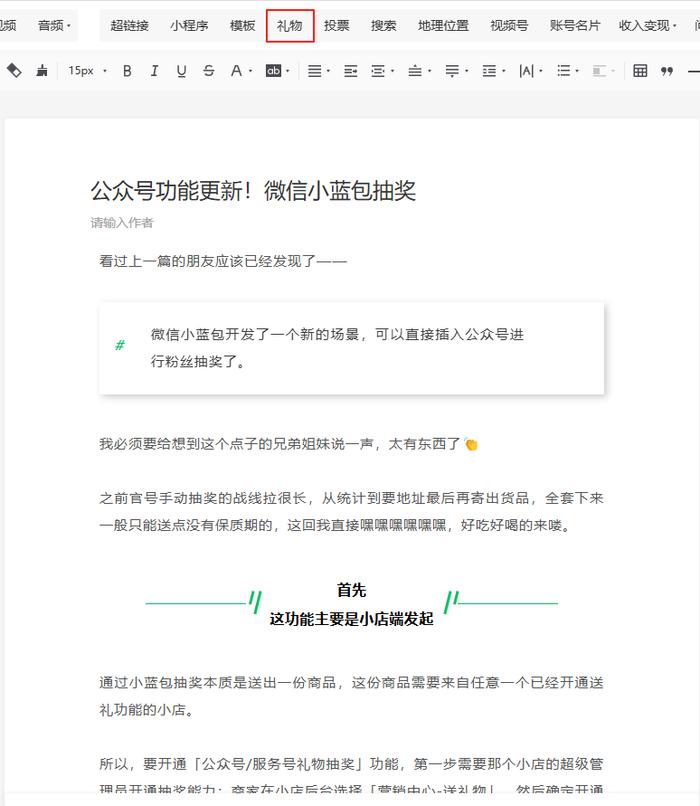The width and height of the screenshot is (700, 806).
Task: Open the line spacing dropdown
Action: click(x=493, y=71)
